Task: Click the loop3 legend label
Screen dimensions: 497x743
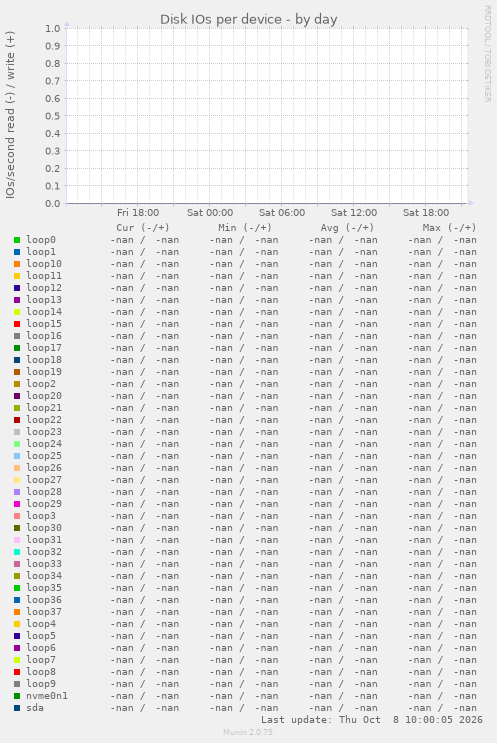Action: (x=41, y=516)
